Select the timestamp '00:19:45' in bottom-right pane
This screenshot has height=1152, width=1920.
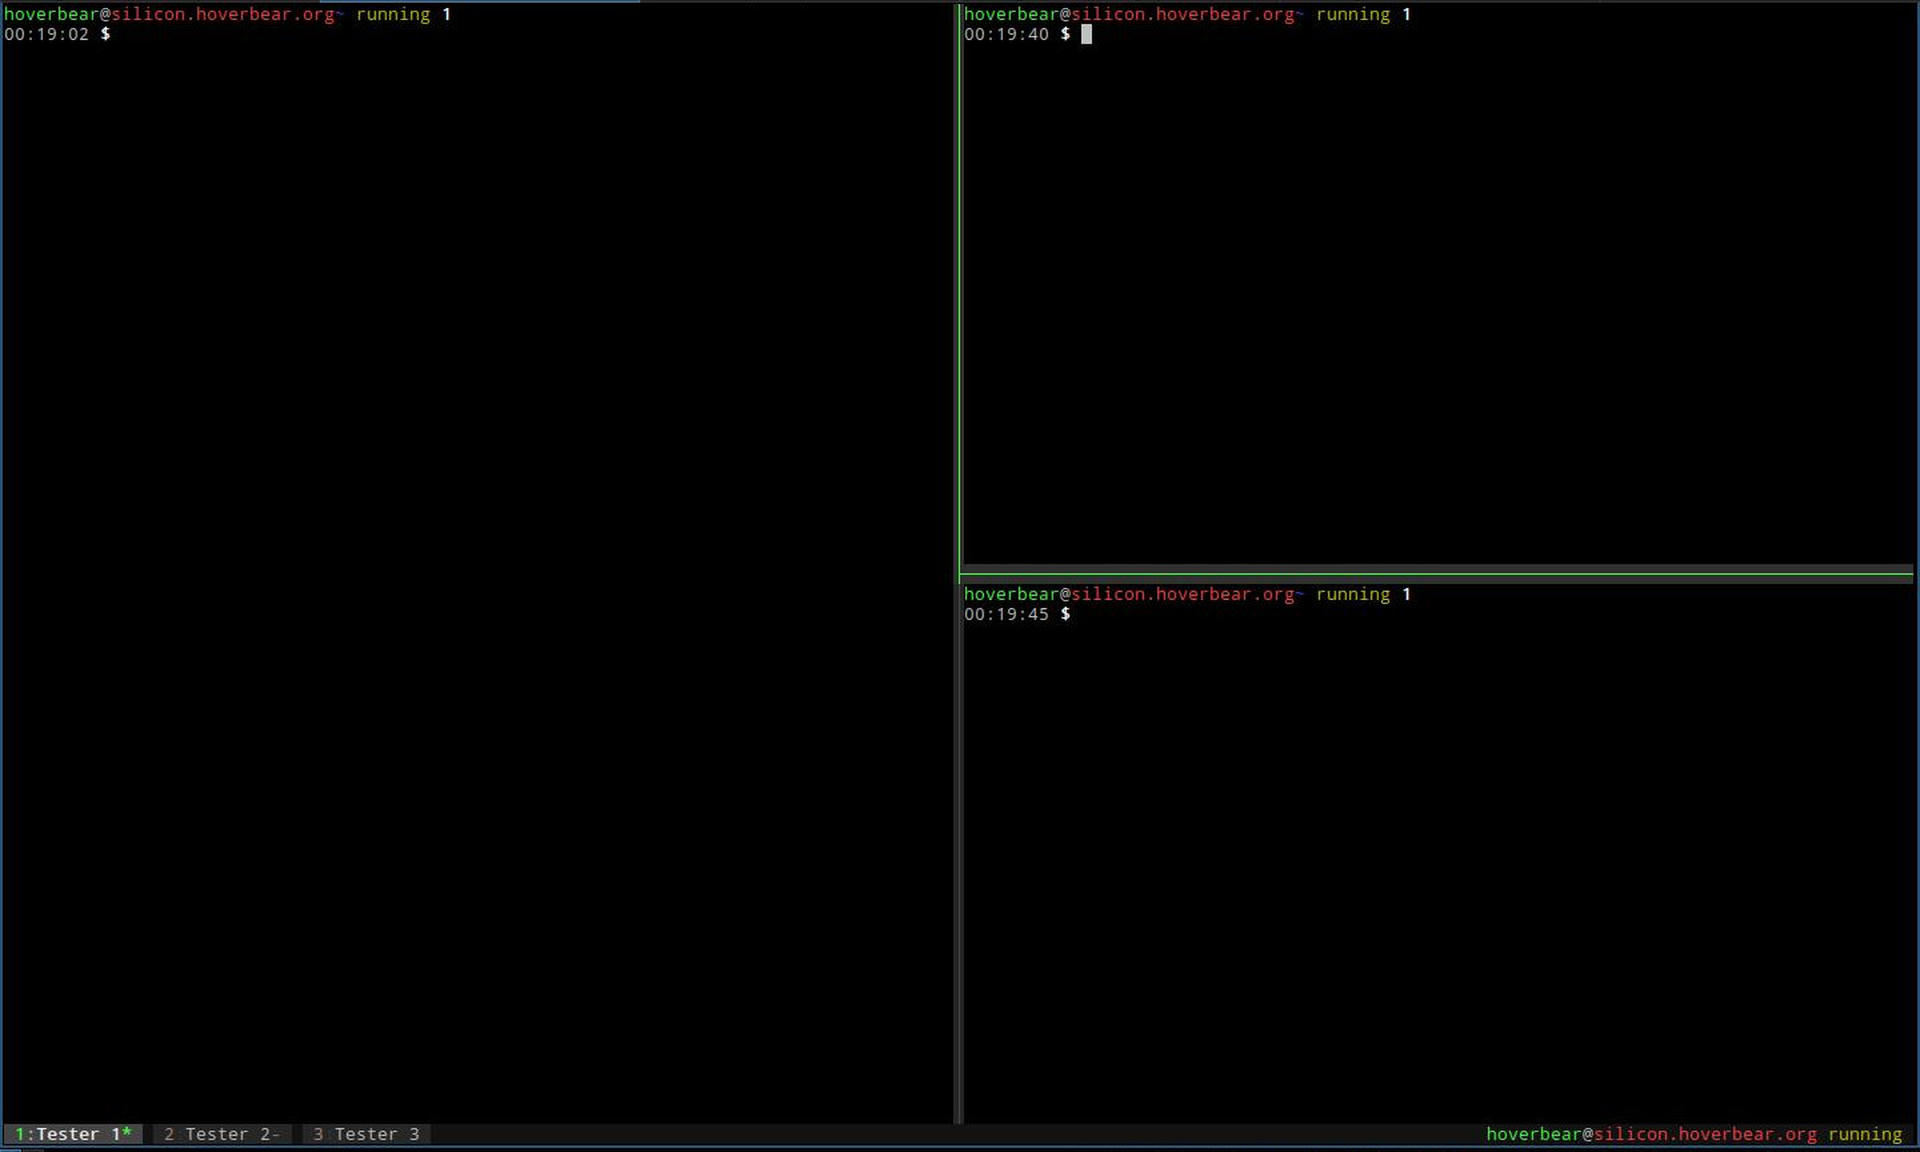click(1007, 614)
